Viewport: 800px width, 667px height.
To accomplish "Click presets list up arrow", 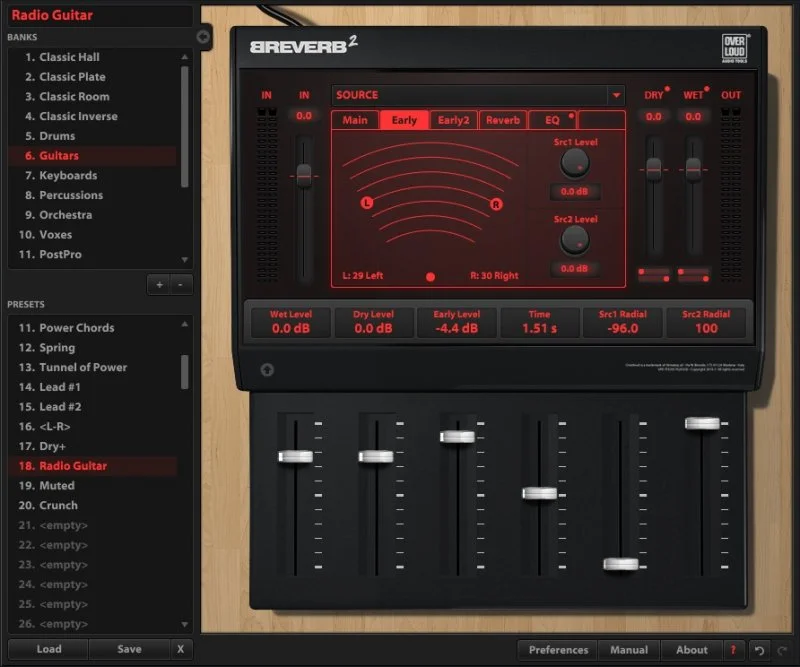I will pyautogui.click(x=185, y=324).
